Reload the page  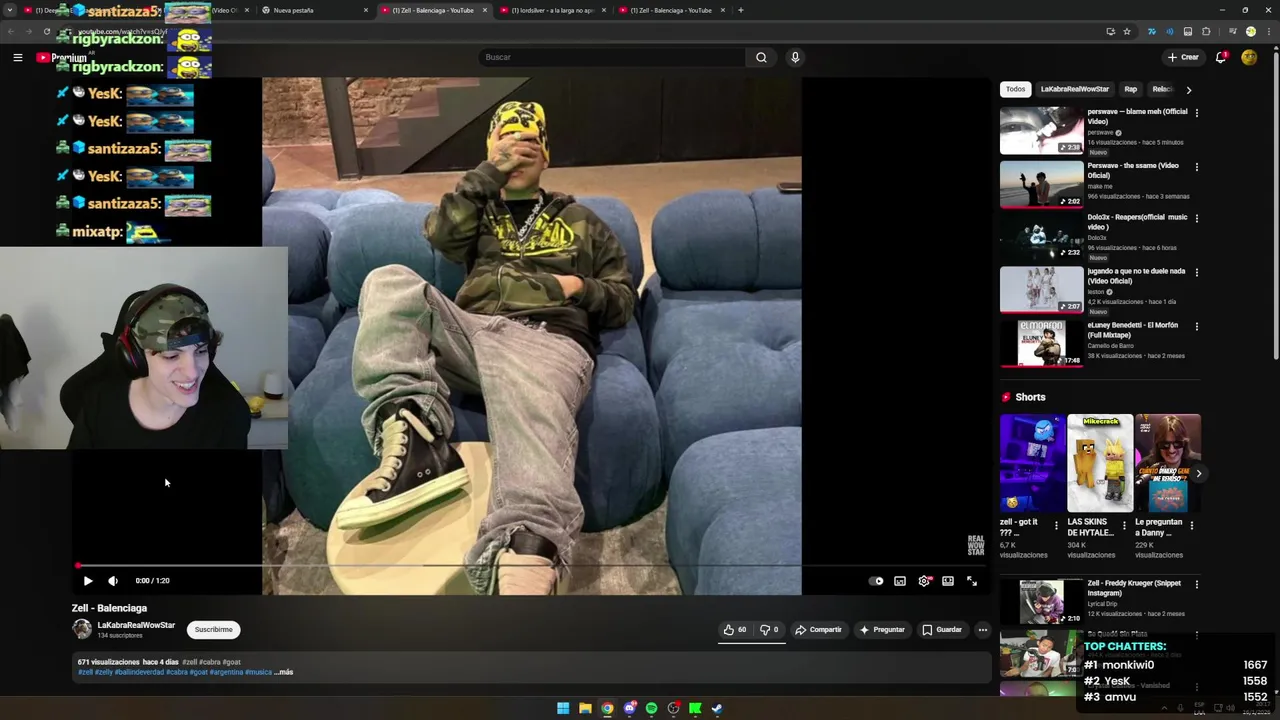(46, 31)
